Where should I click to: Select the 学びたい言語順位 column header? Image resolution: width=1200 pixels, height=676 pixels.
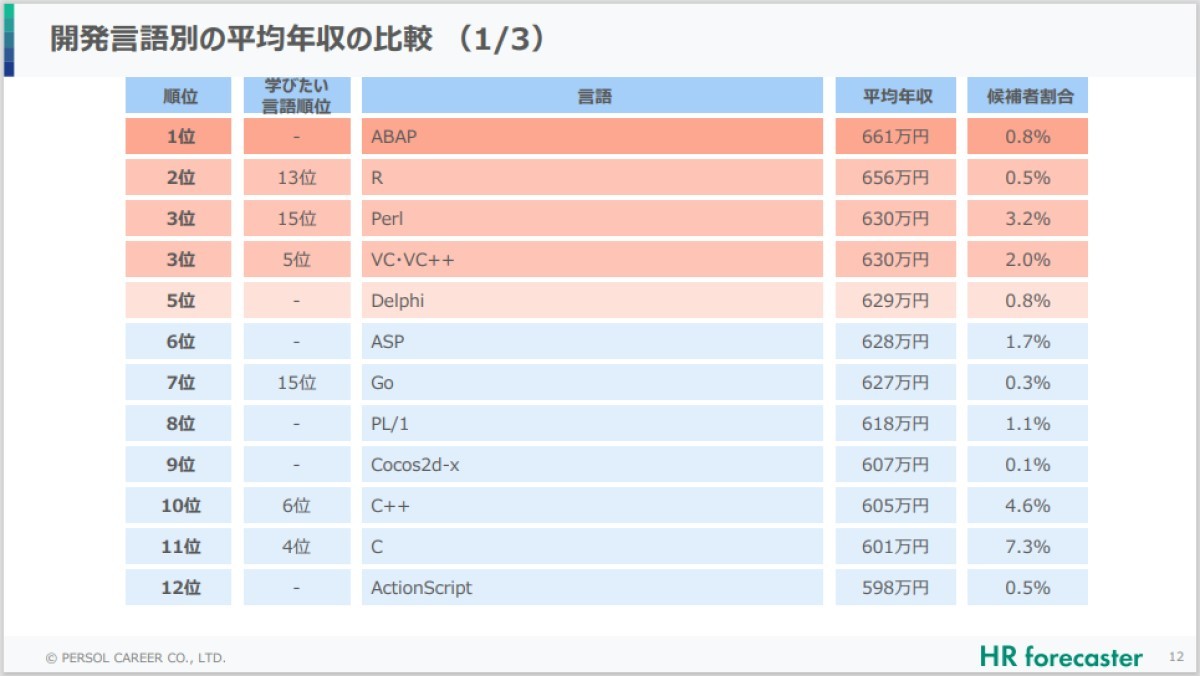pos(296,96)
